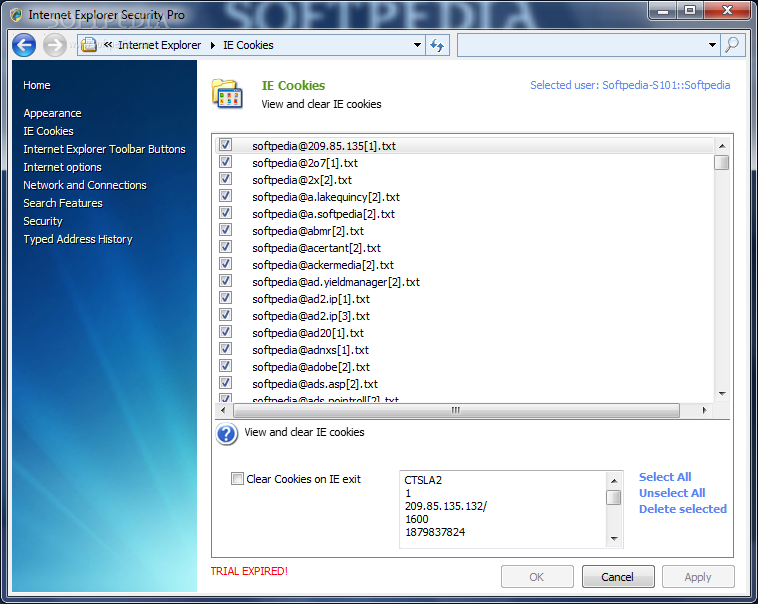Click the greyed Forward arrow button
Viewport: 758px width, 604px height.
tap(55, 45)
